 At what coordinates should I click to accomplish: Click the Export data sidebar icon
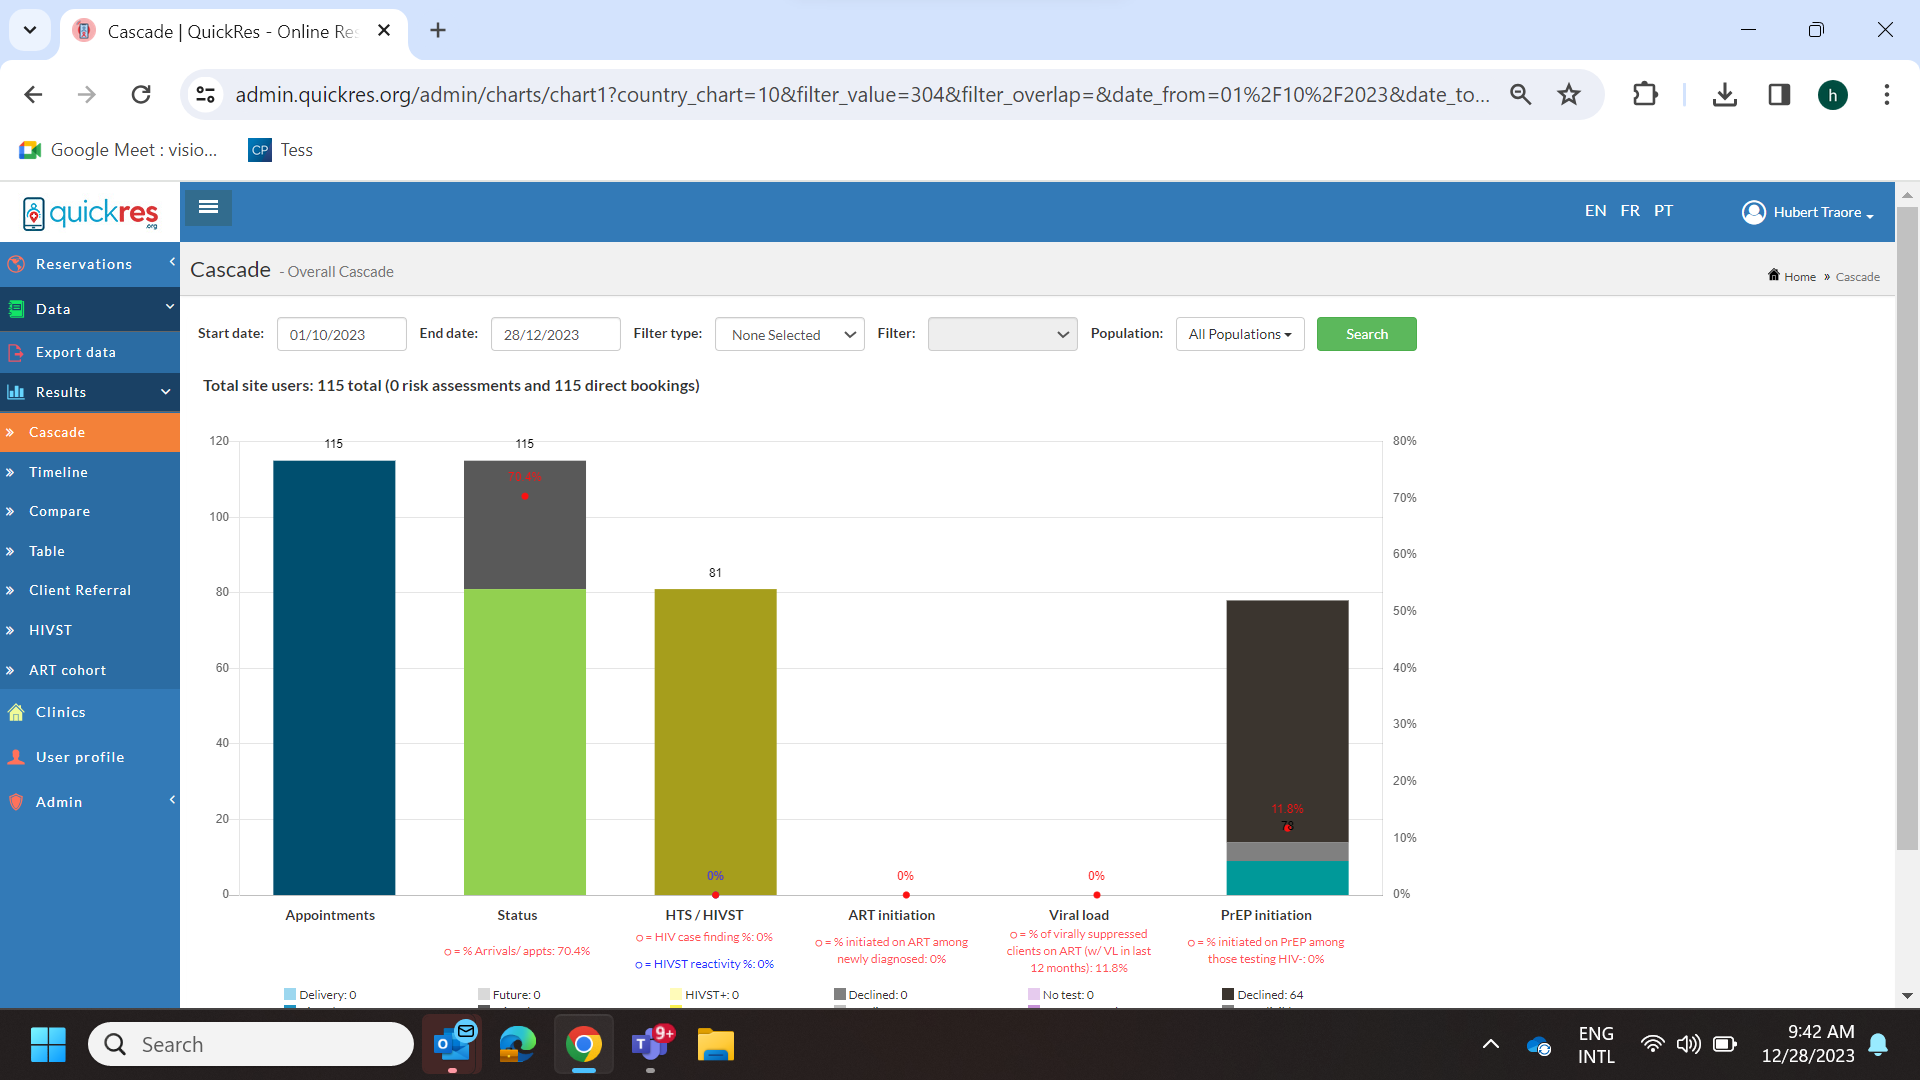tap(16, 352)
